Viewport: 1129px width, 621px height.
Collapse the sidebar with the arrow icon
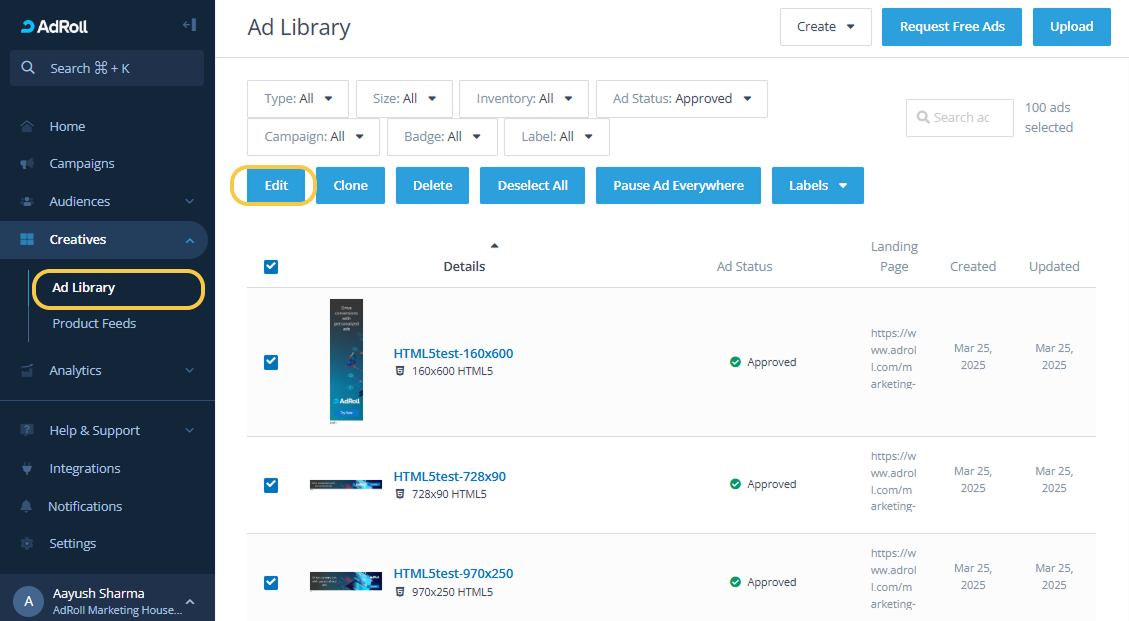tap(189, 25)
